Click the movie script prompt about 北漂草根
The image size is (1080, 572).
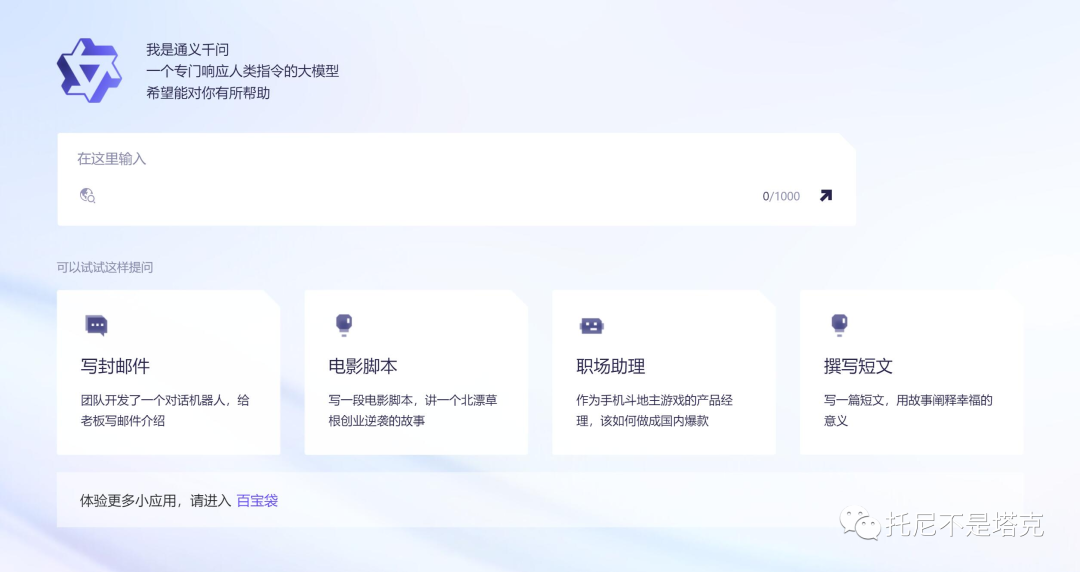(412, 410)
